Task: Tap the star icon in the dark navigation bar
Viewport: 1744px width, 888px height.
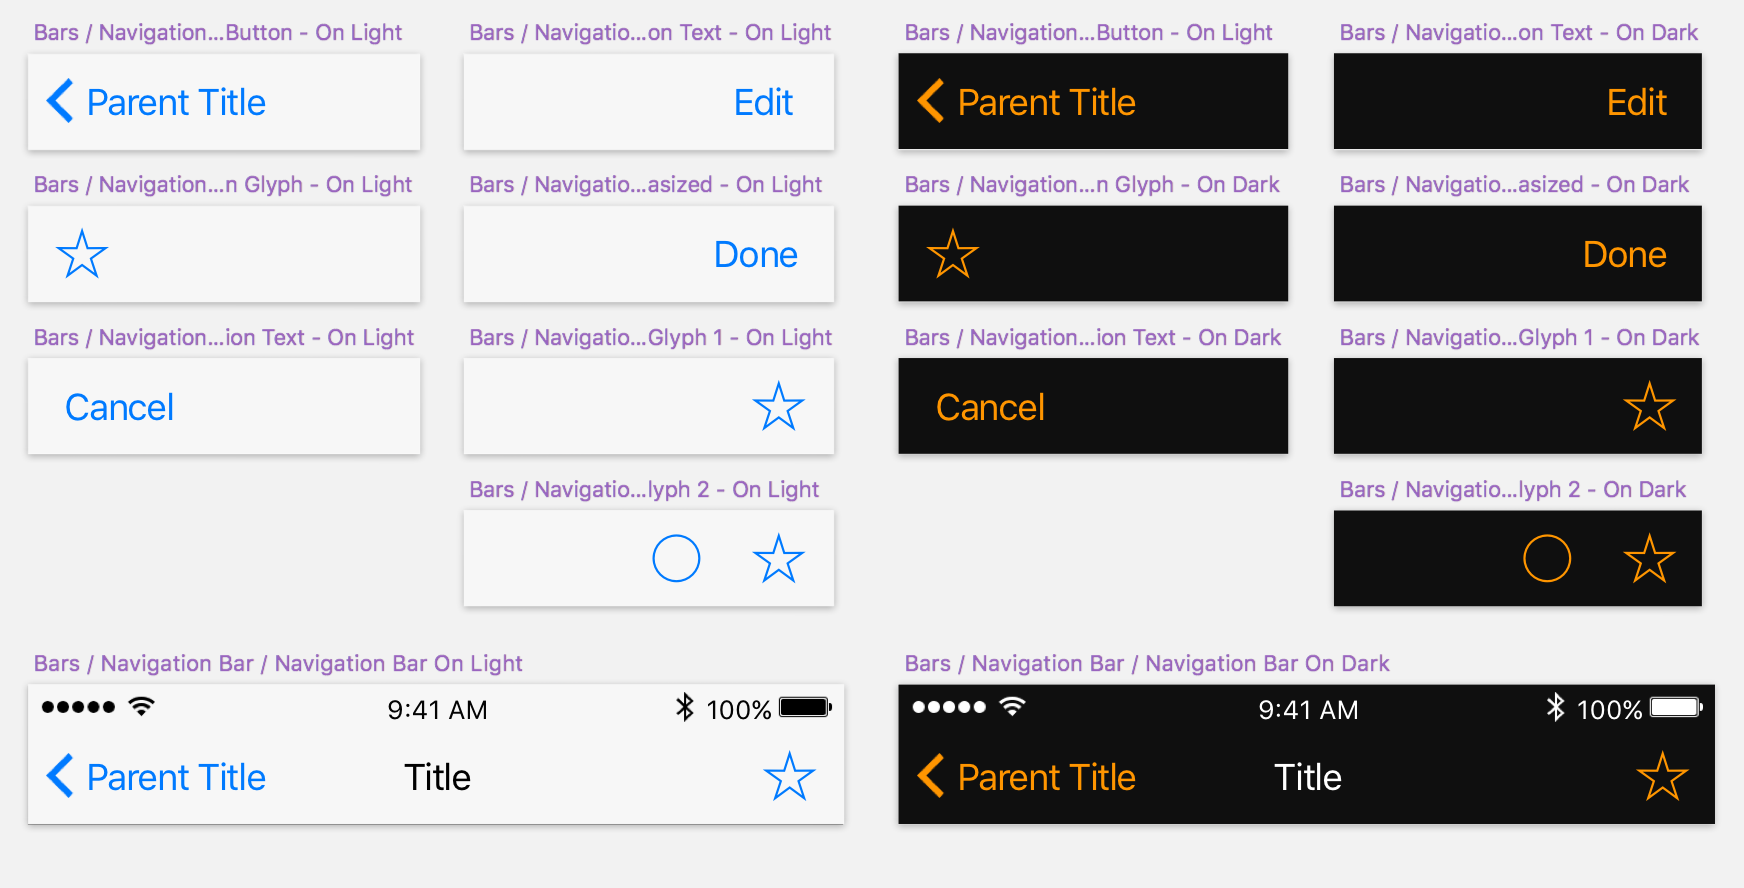Action: 1662,775
